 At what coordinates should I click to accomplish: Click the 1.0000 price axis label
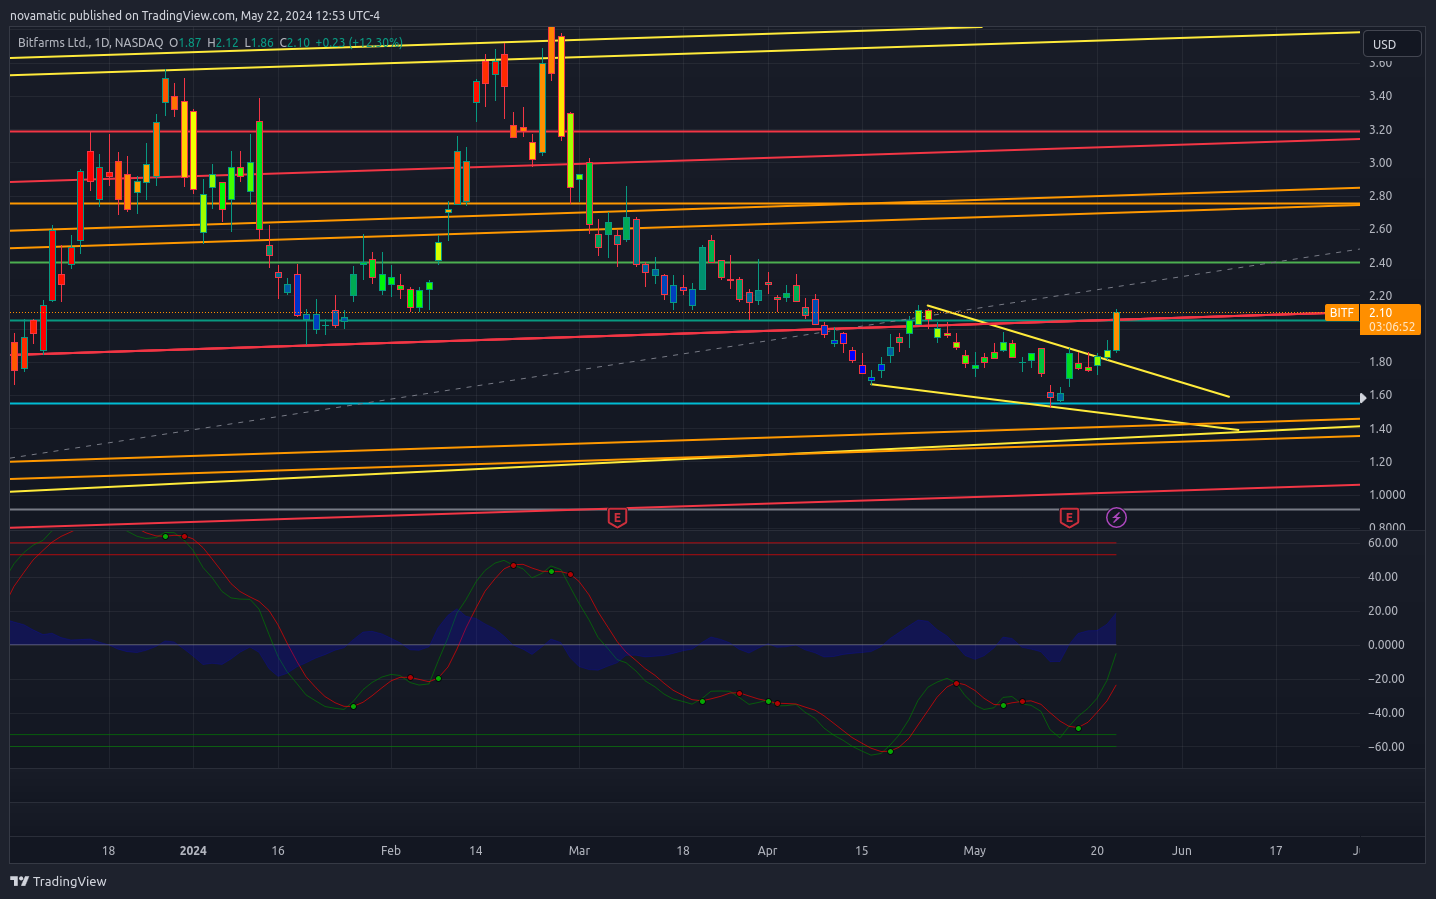point(1386,495)
